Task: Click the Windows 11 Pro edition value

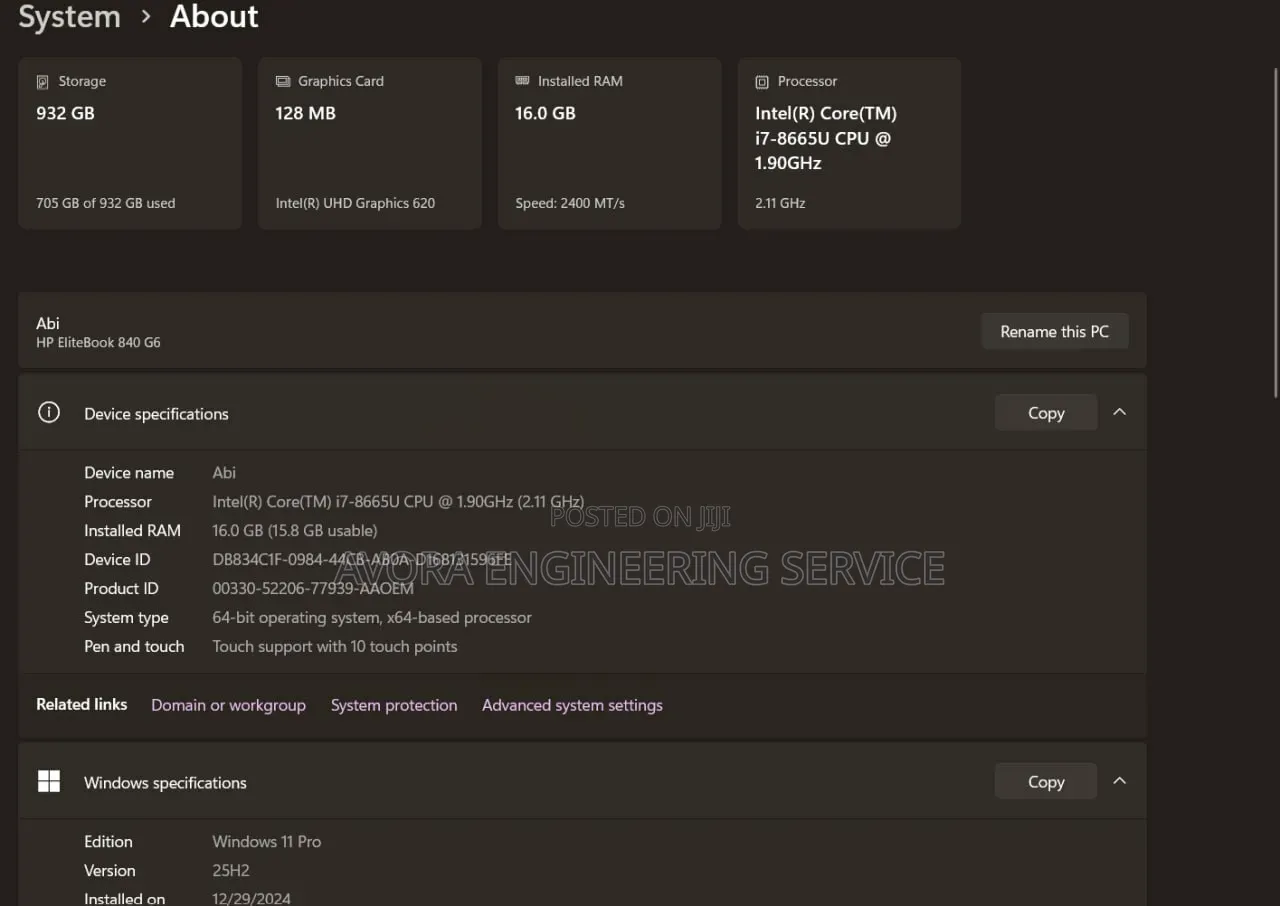Action: click(x=267, y=842)
